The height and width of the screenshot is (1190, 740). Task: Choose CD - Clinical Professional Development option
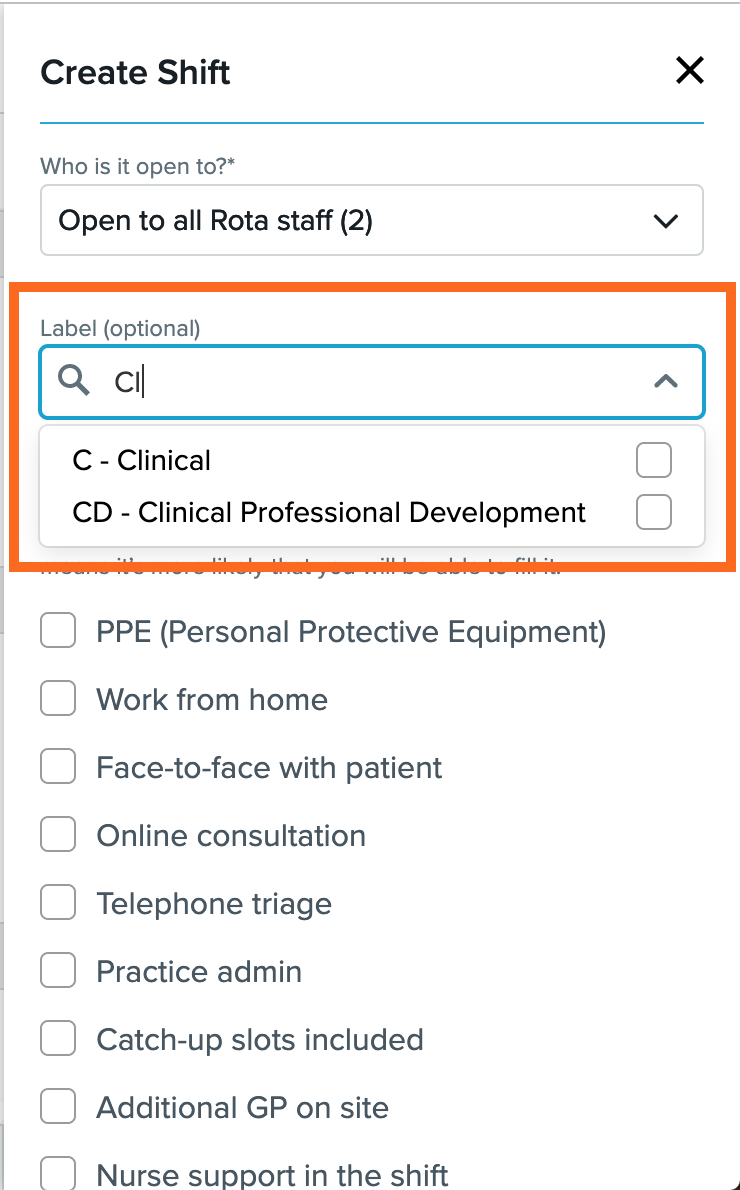pyautogui.click(x=329, y=513)
